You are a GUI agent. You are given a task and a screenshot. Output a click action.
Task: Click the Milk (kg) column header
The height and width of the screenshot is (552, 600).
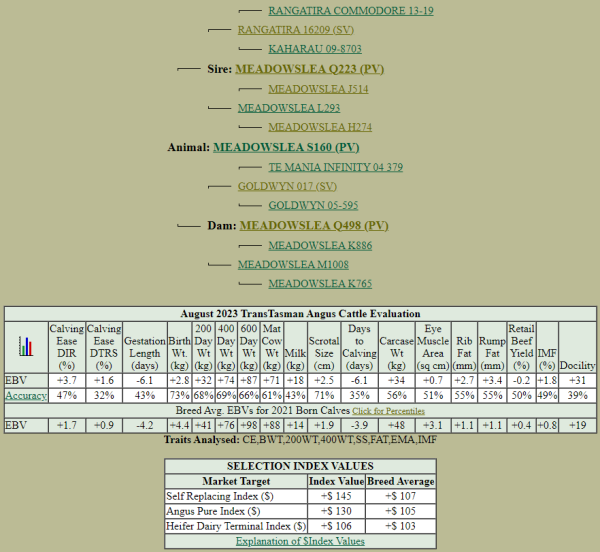295,347
